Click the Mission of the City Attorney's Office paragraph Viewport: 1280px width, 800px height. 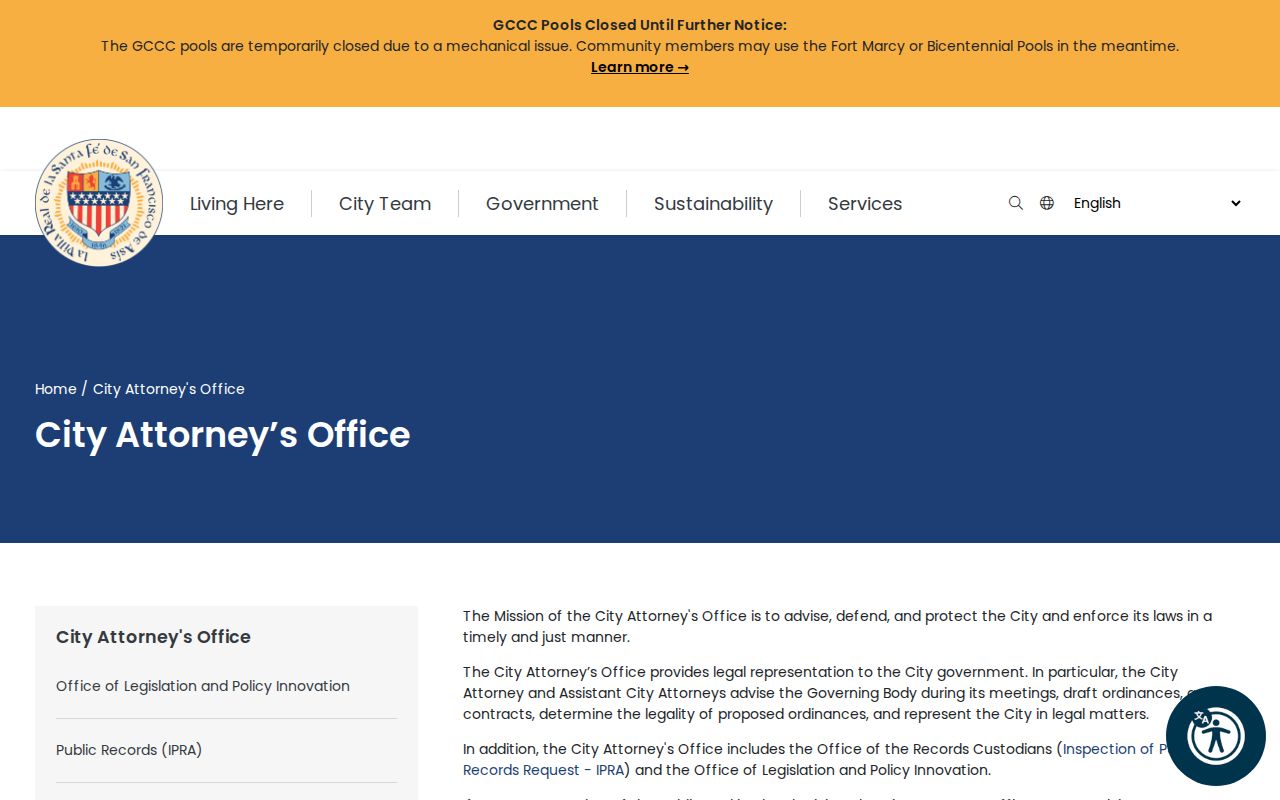[x=838, y=626]
